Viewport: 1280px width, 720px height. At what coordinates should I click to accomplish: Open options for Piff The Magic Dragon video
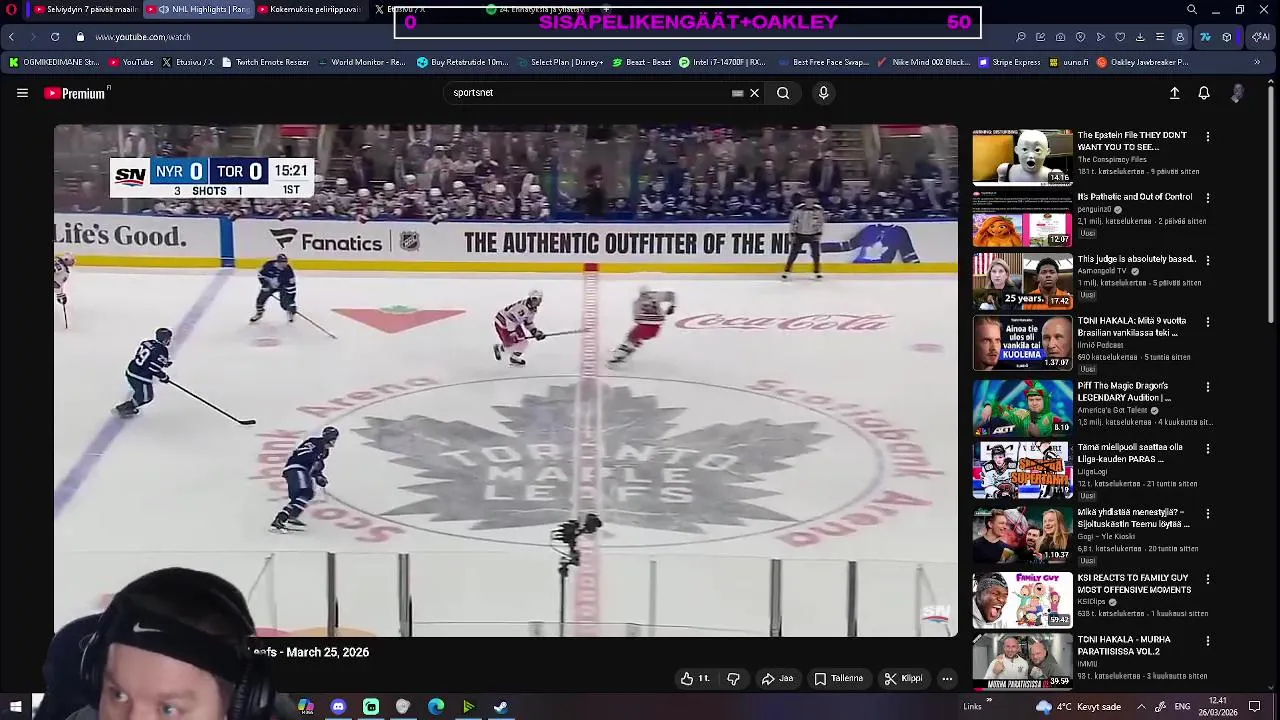click(x=1207, y=387)
